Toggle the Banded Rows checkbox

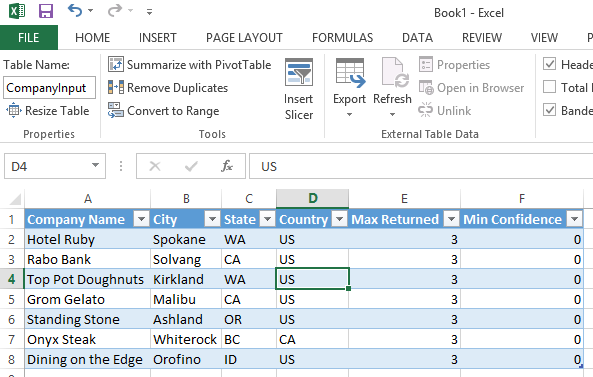[549, 110]
